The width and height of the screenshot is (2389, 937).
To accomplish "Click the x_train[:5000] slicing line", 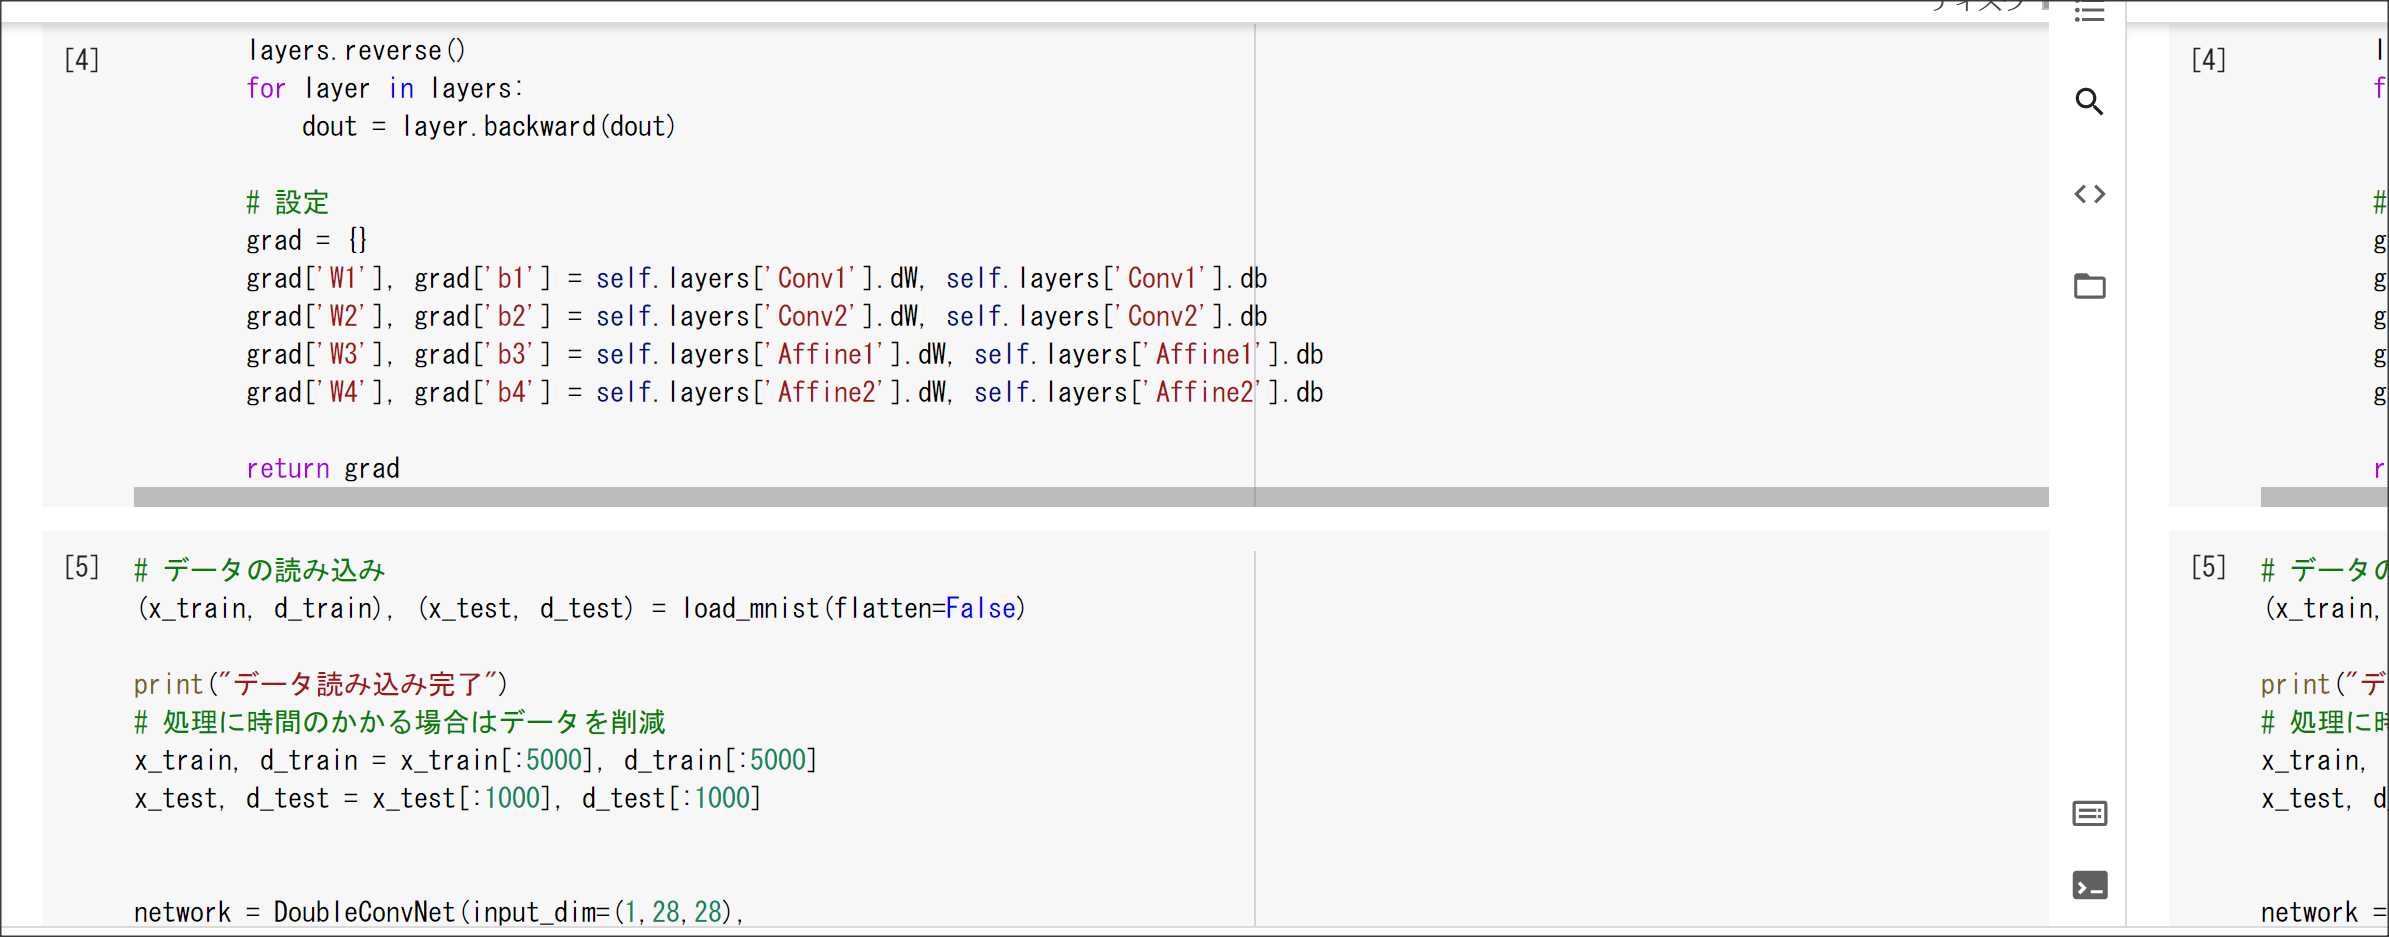I will pyautogui.click(x=476, y=761).
